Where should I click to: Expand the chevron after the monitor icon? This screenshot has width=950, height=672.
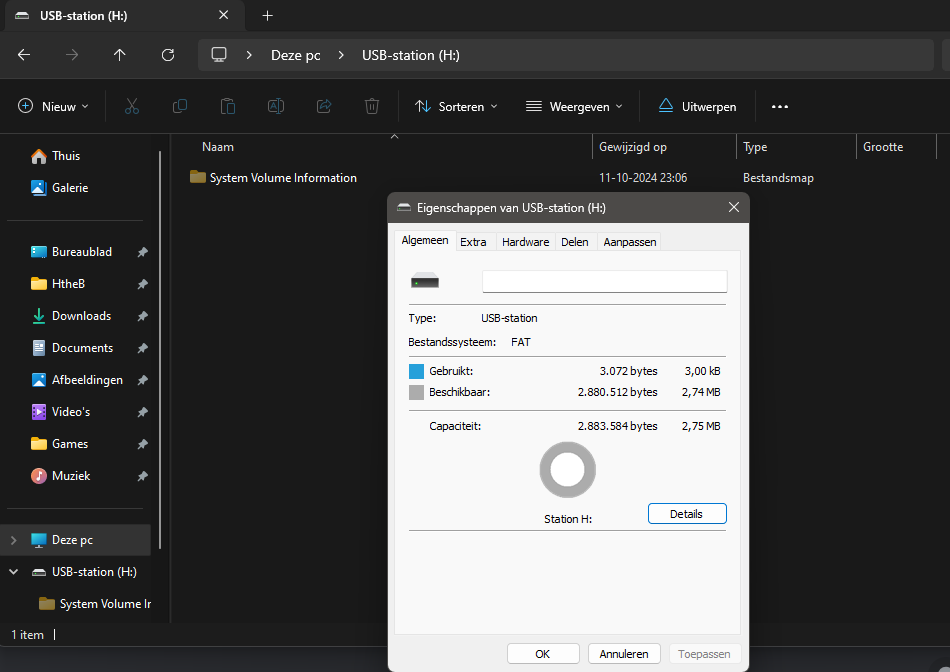(249, 55)
